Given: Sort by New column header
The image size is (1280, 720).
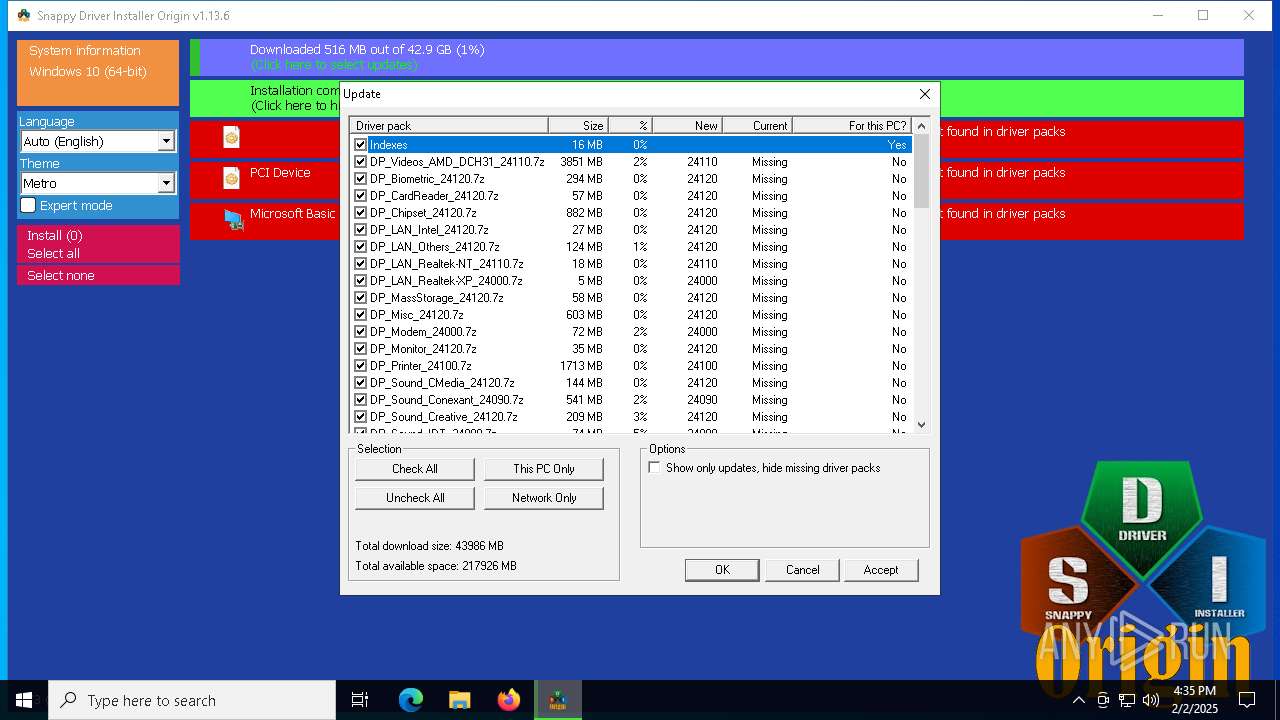Looking at the screenshot, I should [687, 125].
